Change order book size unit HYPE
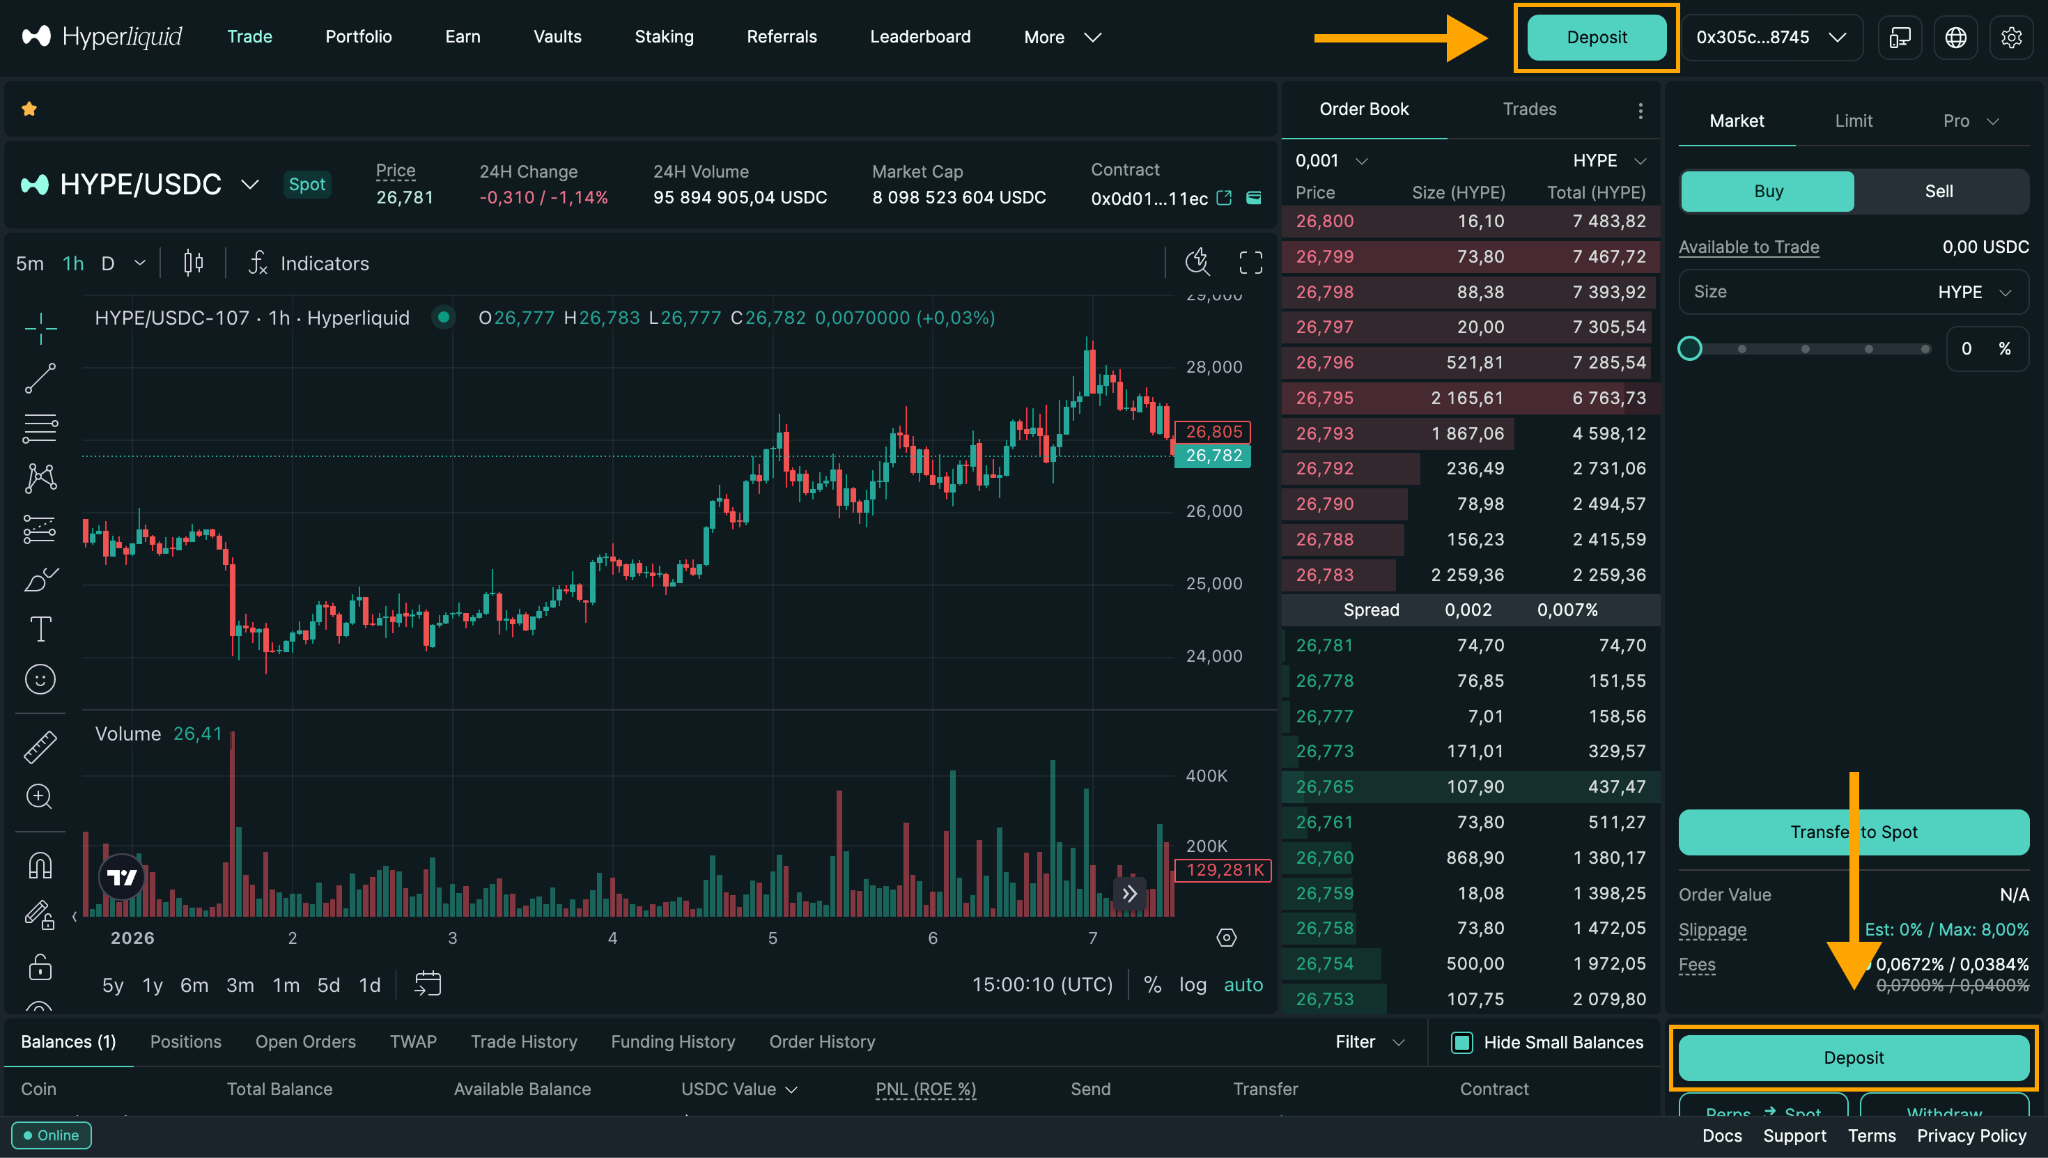The width and height of the screenshot is (2048, 1158). (1609, 161)
